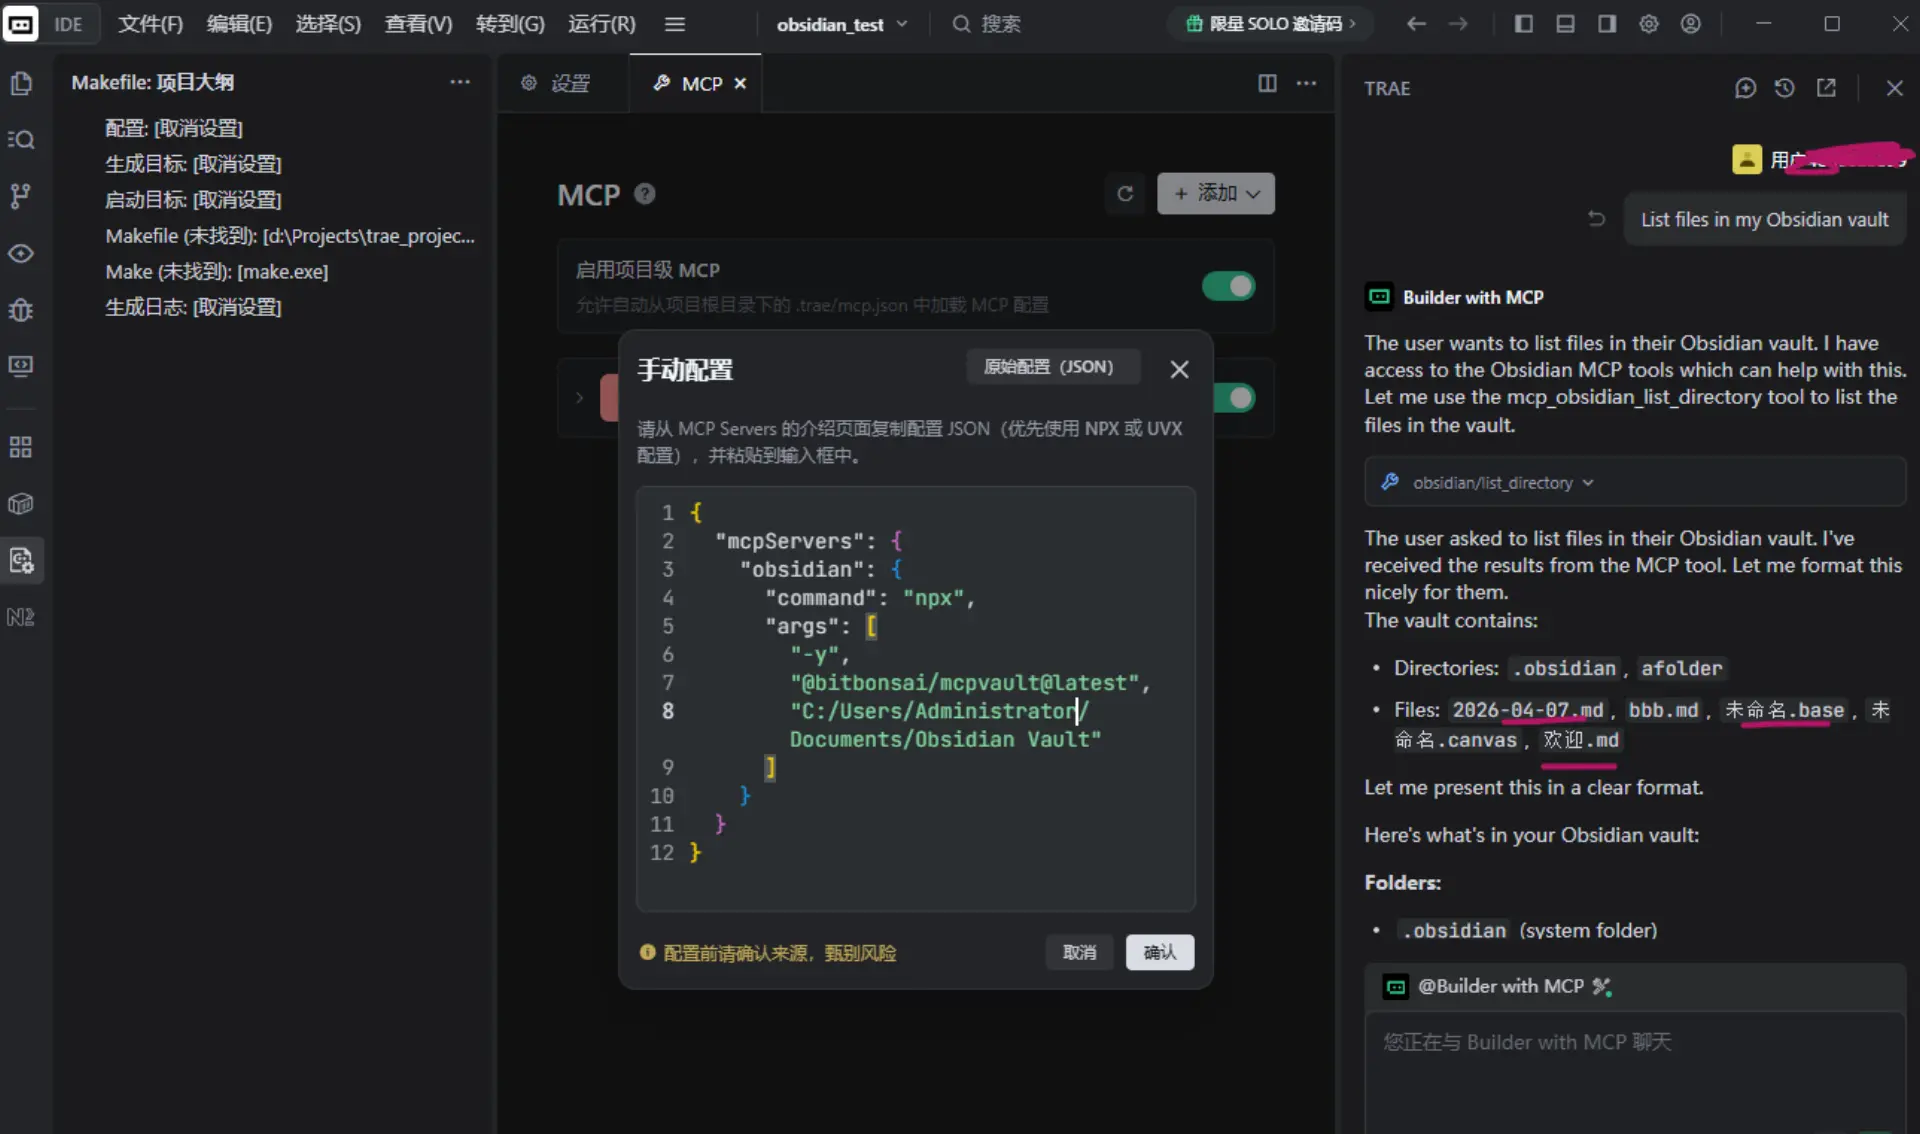Open the 转到(G) menu

coord(510,24)
